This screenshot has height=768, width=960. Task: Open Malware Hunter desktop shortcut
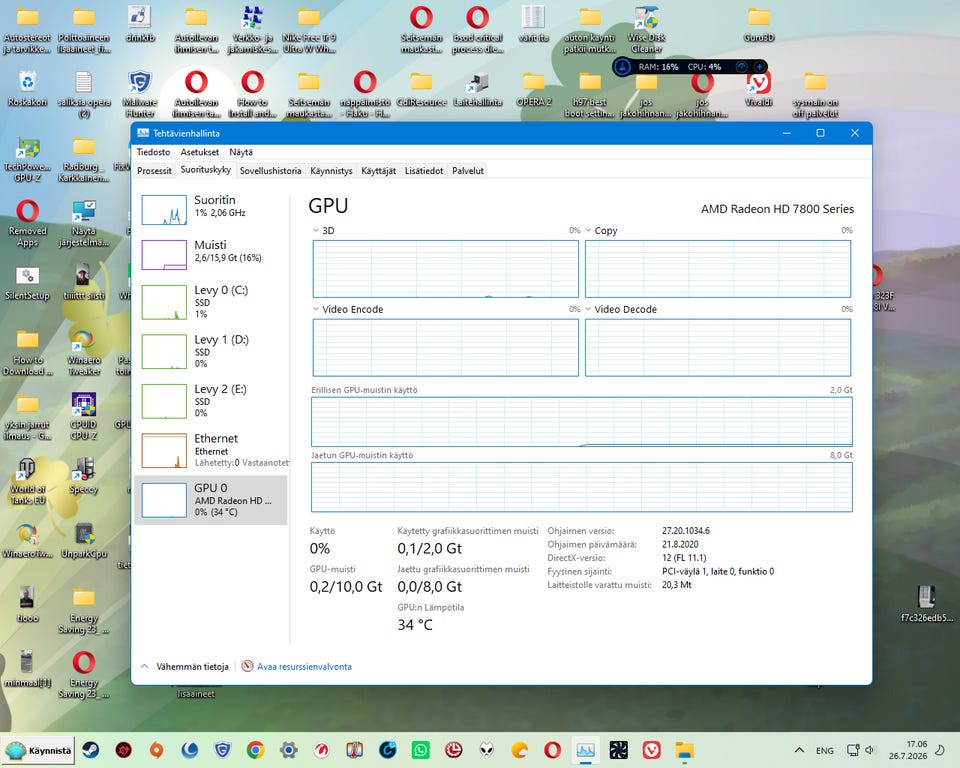tap(140, 94)
